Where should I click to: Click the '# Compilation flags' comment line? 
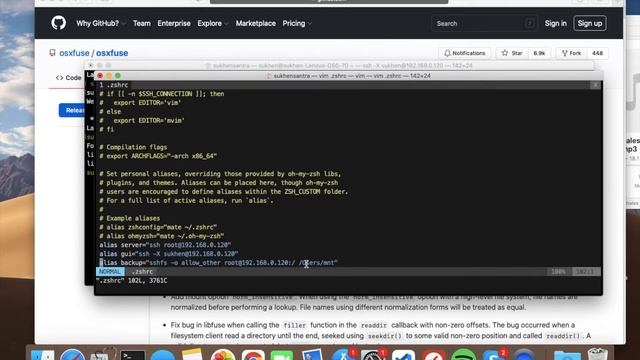[x=133, y=147]
